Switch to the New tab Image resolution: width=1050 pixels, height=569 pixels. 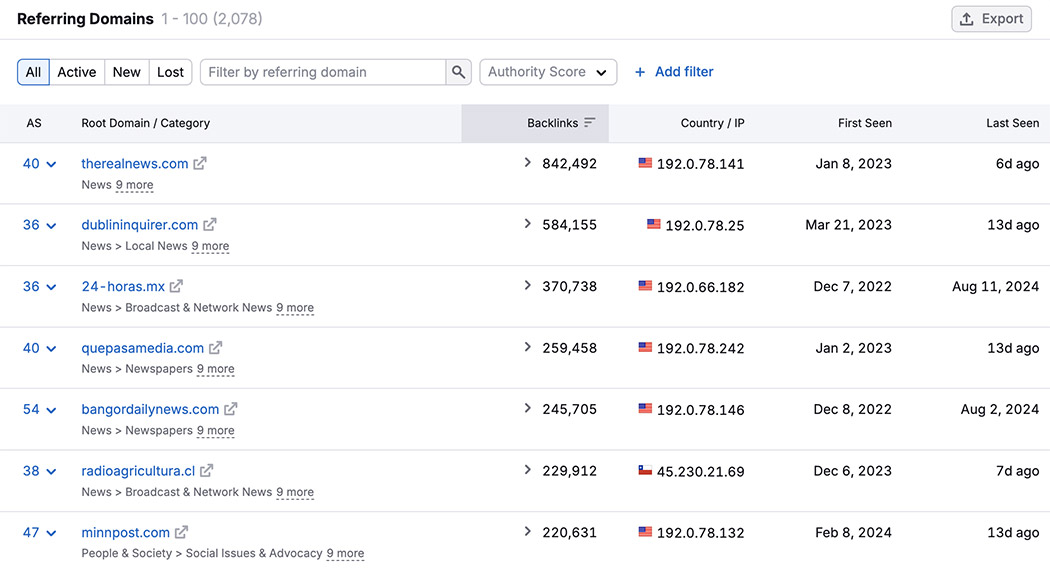pos(127,72)
